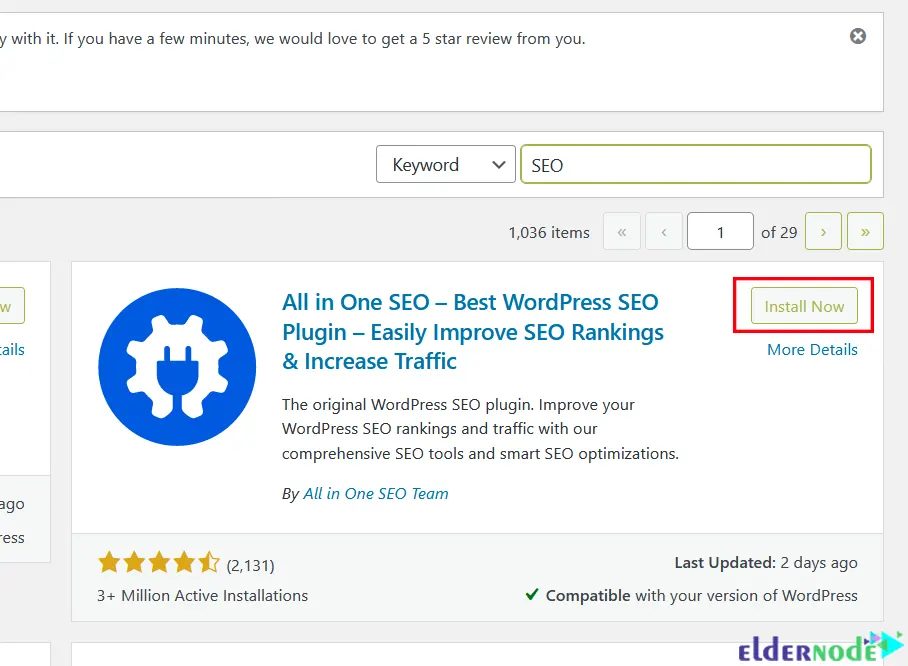Click the All in One SEO plugin logo
This screenshot has width=908, height=666.
[x=176, y=367]
